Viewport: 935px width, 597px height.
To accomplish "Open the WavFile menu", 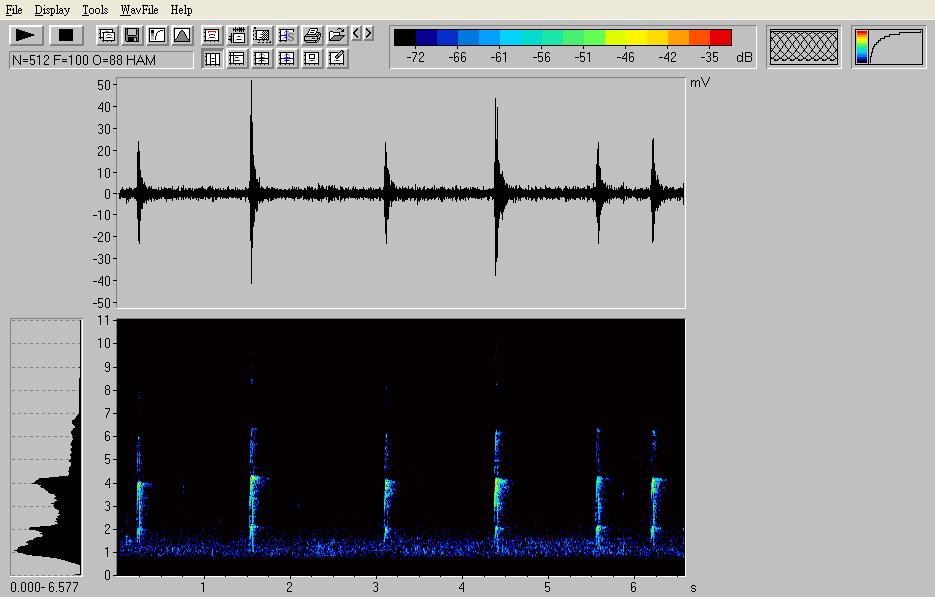I will click(139, 10).
